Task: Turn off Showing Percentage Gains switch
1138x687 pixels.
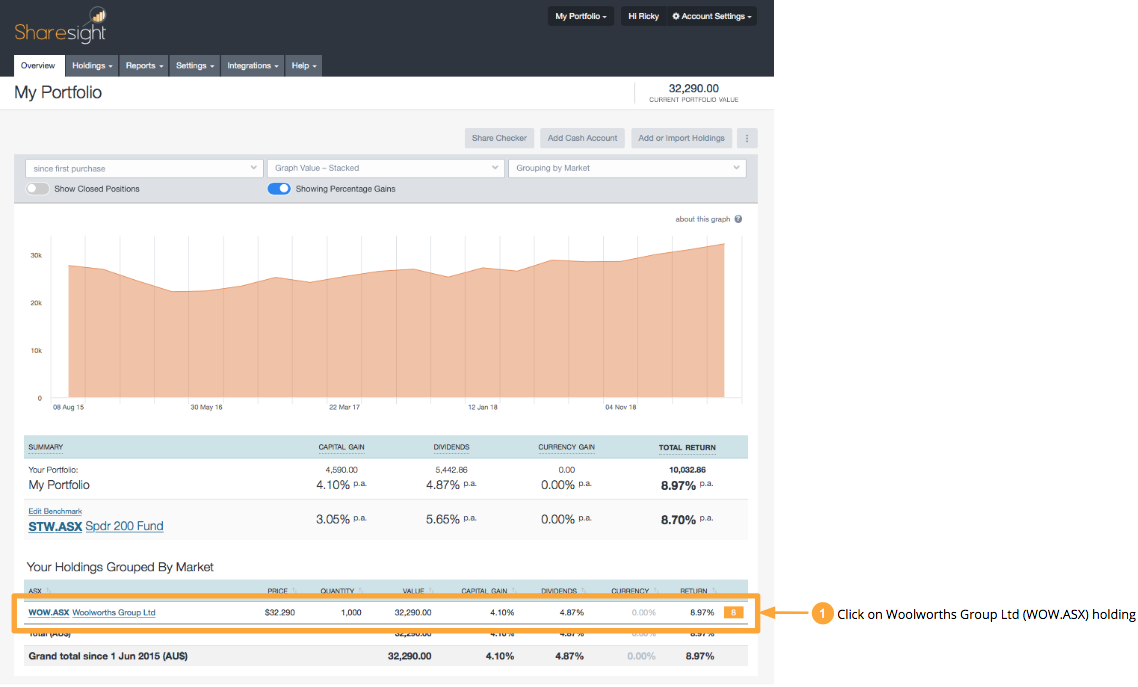Action: tap(279, 189)
